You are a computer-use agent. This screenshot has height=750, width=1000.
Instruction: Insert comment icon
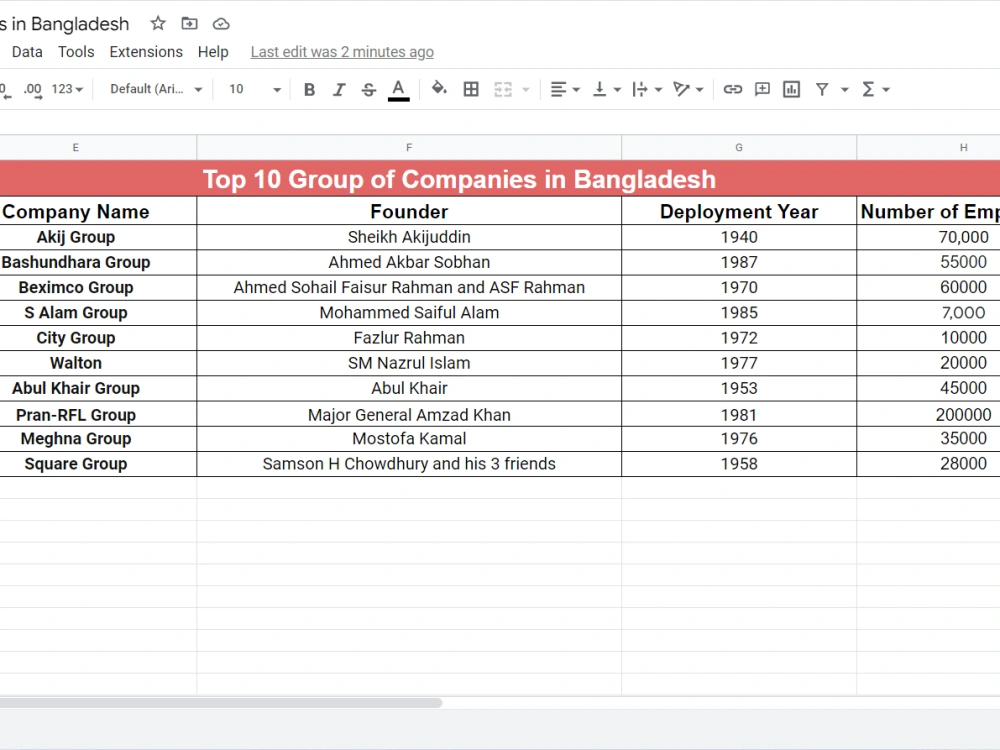click(x=762, y=89)
